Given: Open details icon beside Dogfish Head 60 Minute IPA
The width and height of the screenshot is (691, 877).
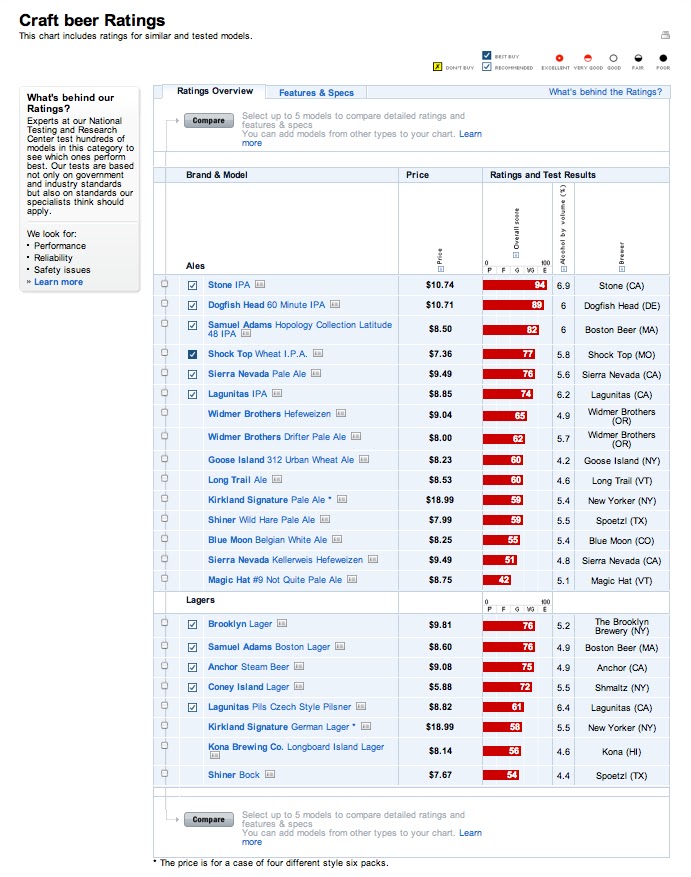Looking at the screenshot, I should [335, 304].
